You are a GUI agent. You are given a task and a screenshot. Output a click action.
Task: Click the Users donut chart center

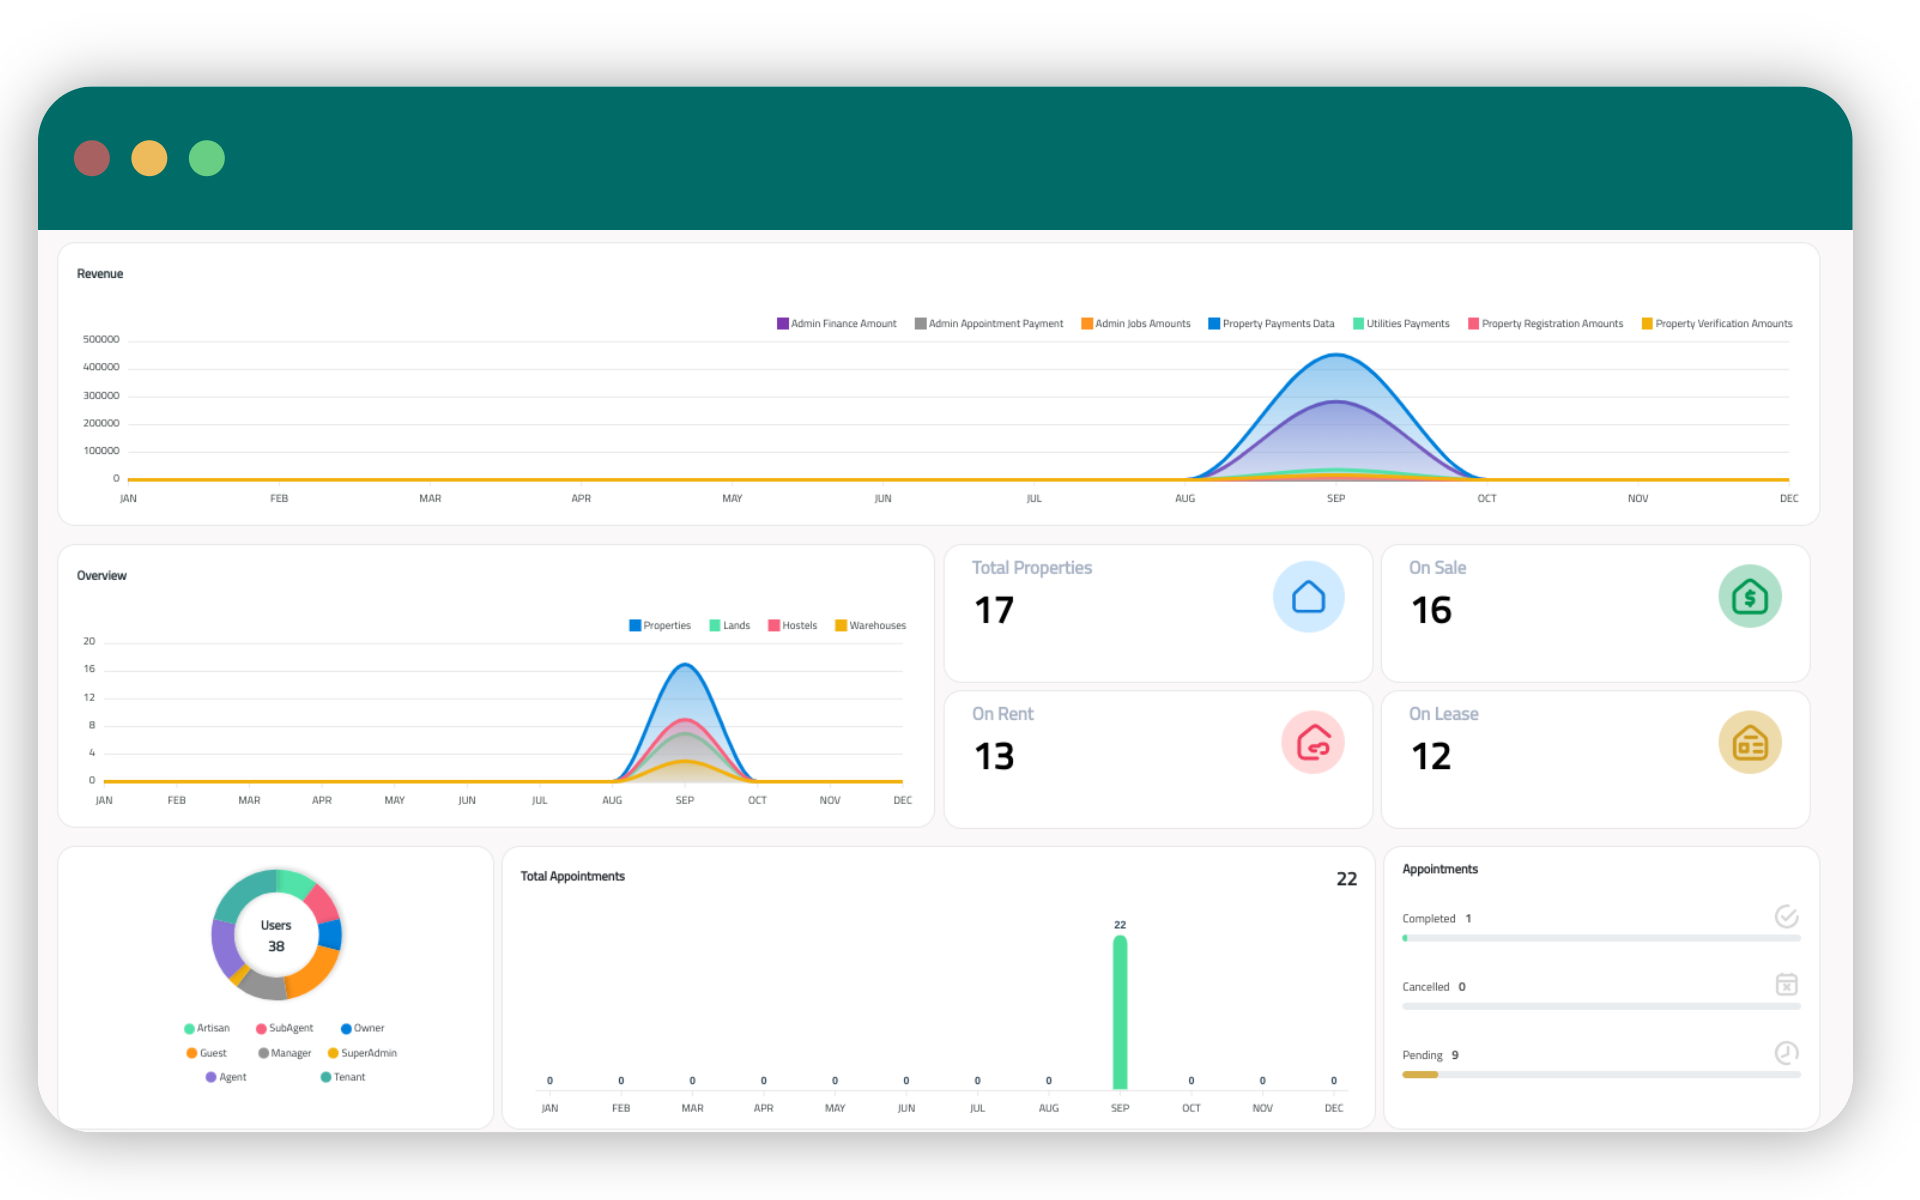point(276,935)
